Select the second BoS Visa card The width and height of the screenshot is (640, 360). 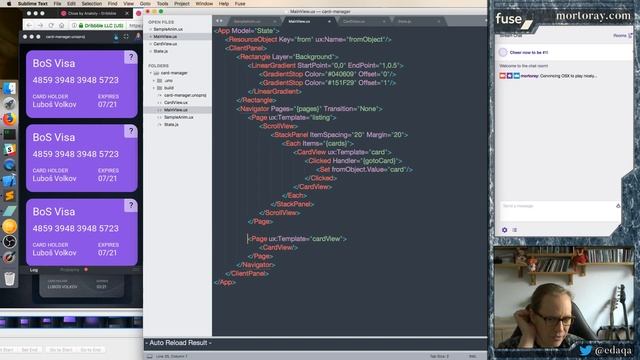click(82, 158)
